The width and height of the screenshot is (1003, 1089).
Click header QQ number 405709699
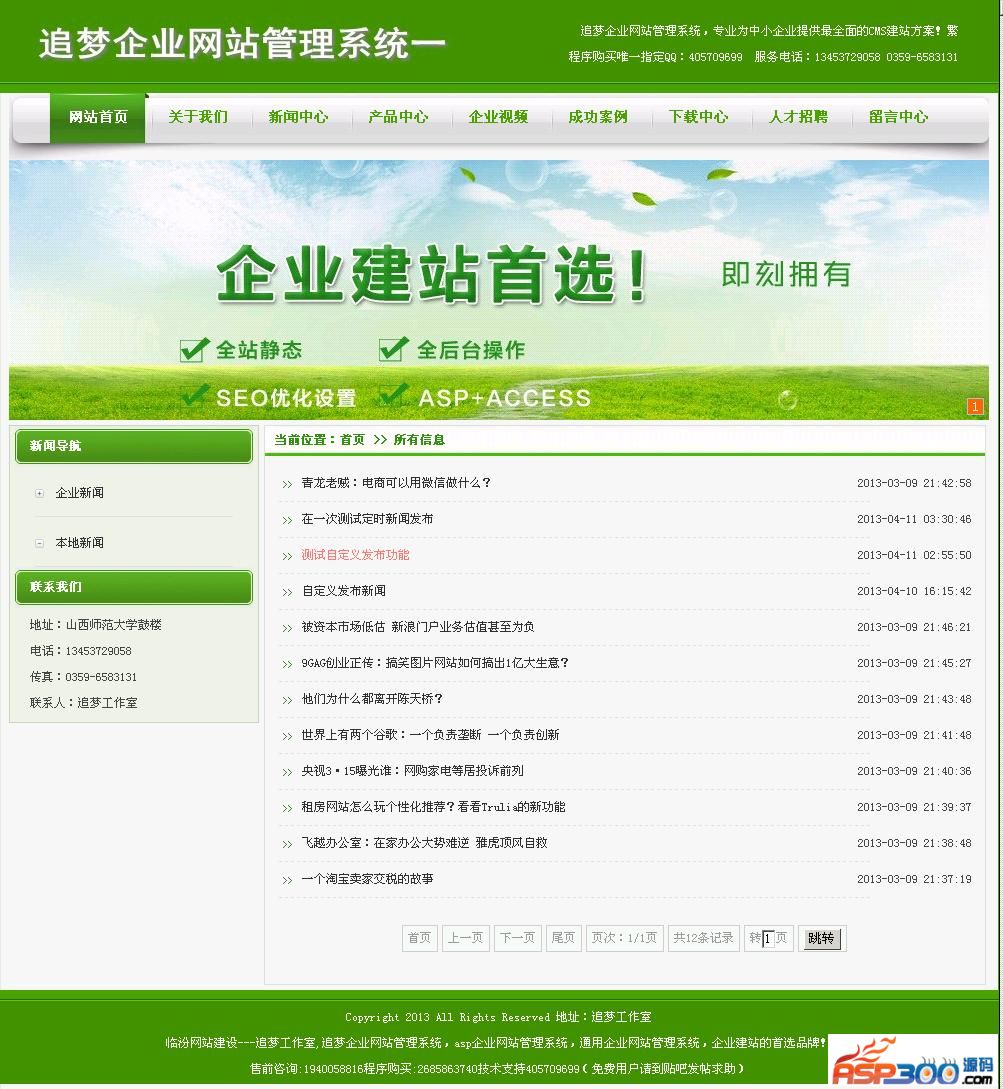pyautogui.click(x=715, y=57)
